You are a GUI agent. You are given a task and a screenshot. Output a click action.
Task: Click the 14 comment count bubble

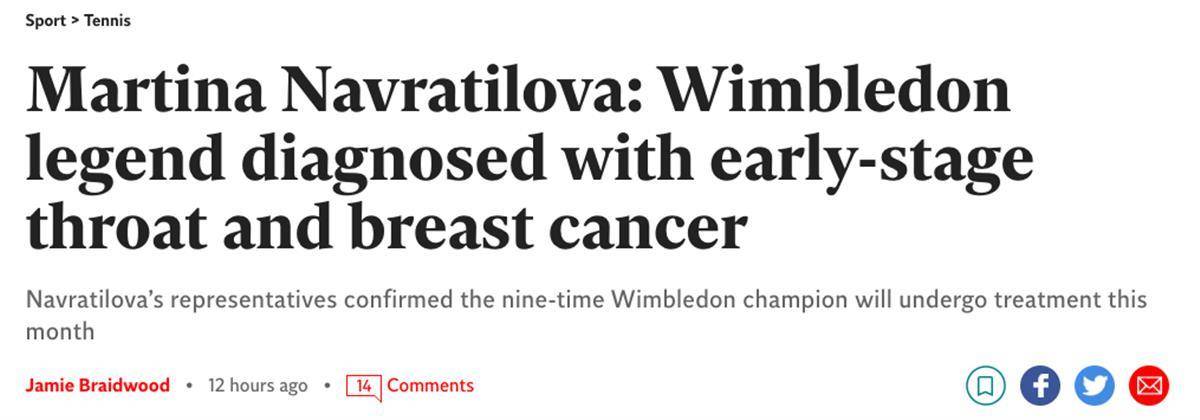364,386
